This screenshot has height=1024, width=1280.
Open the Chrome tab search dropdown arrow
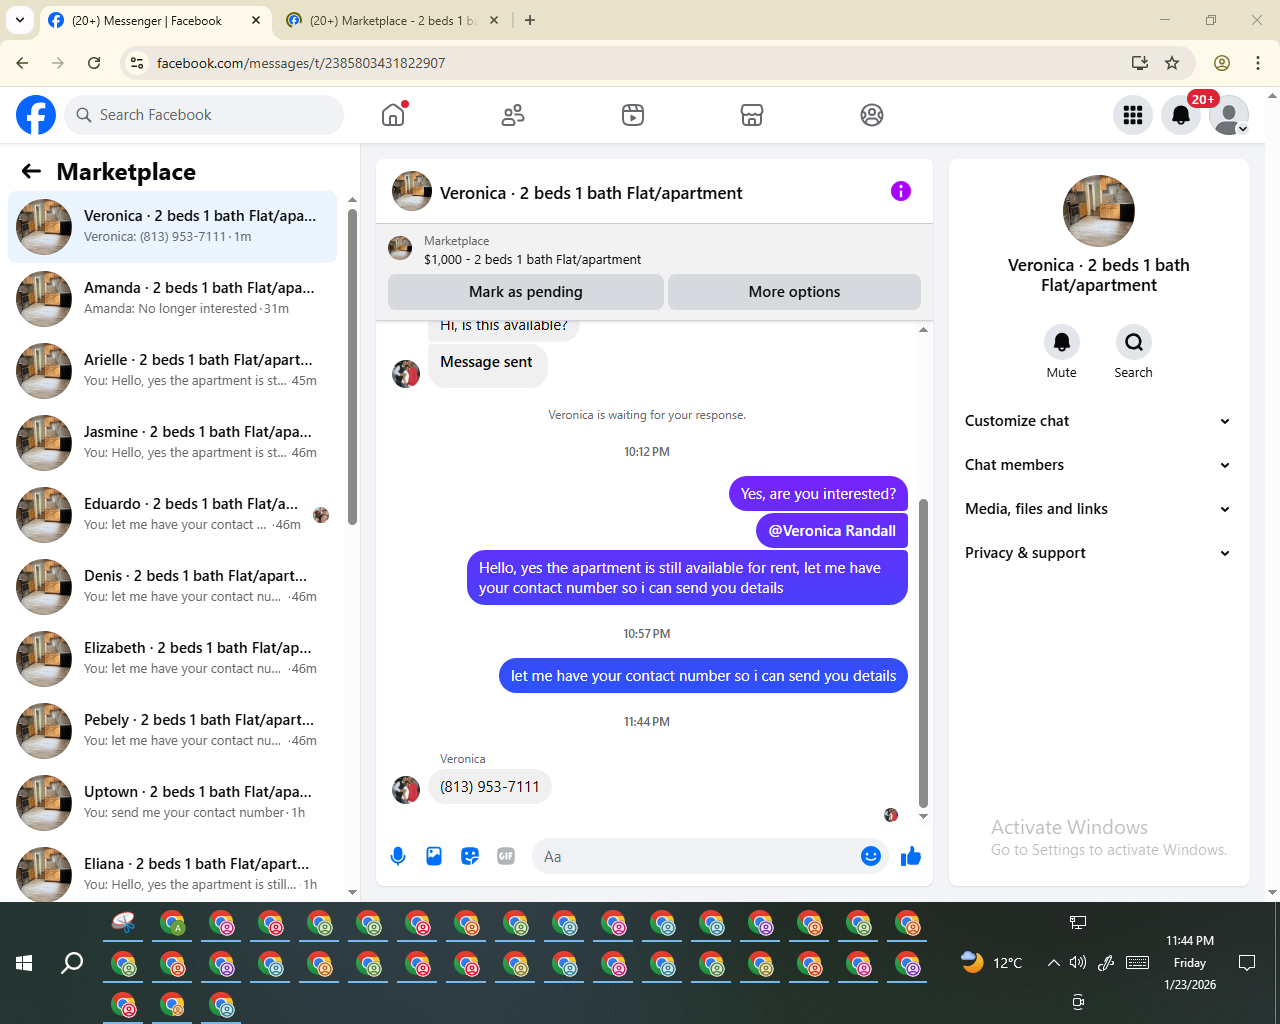click(20, 20)
